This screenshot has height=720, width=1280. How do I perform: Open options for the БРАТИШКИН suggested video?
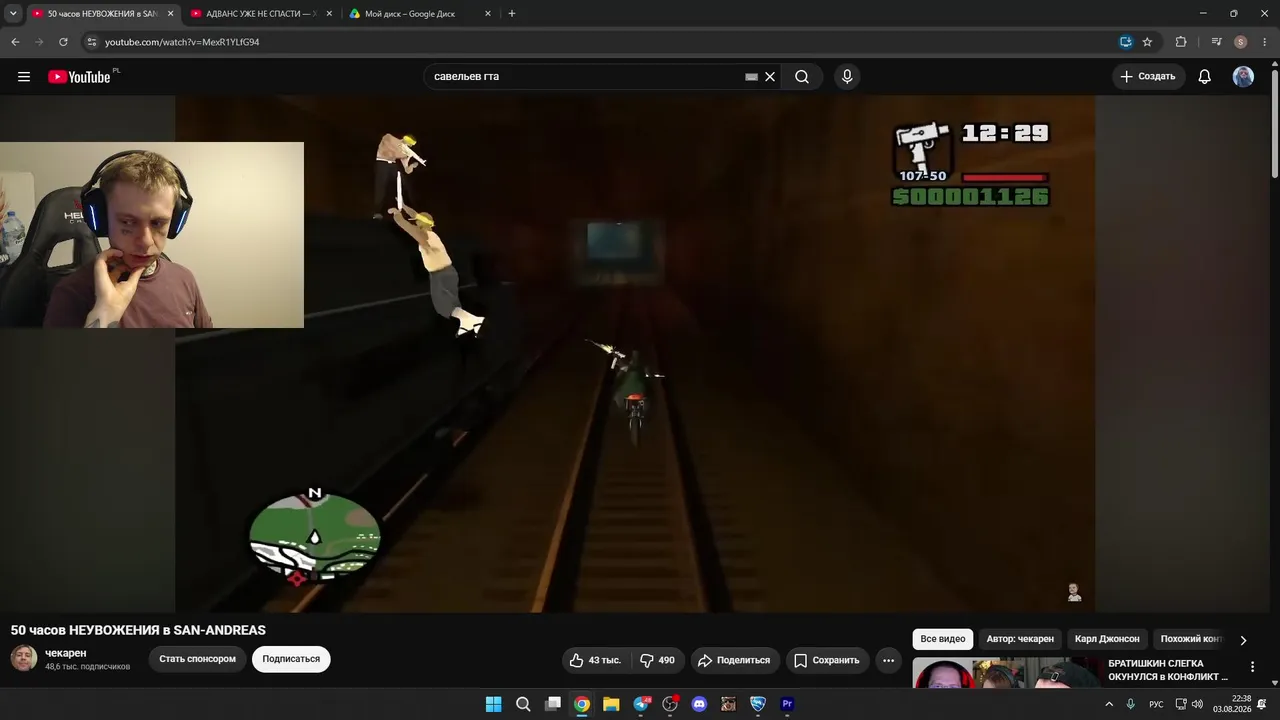point(1252,667)
